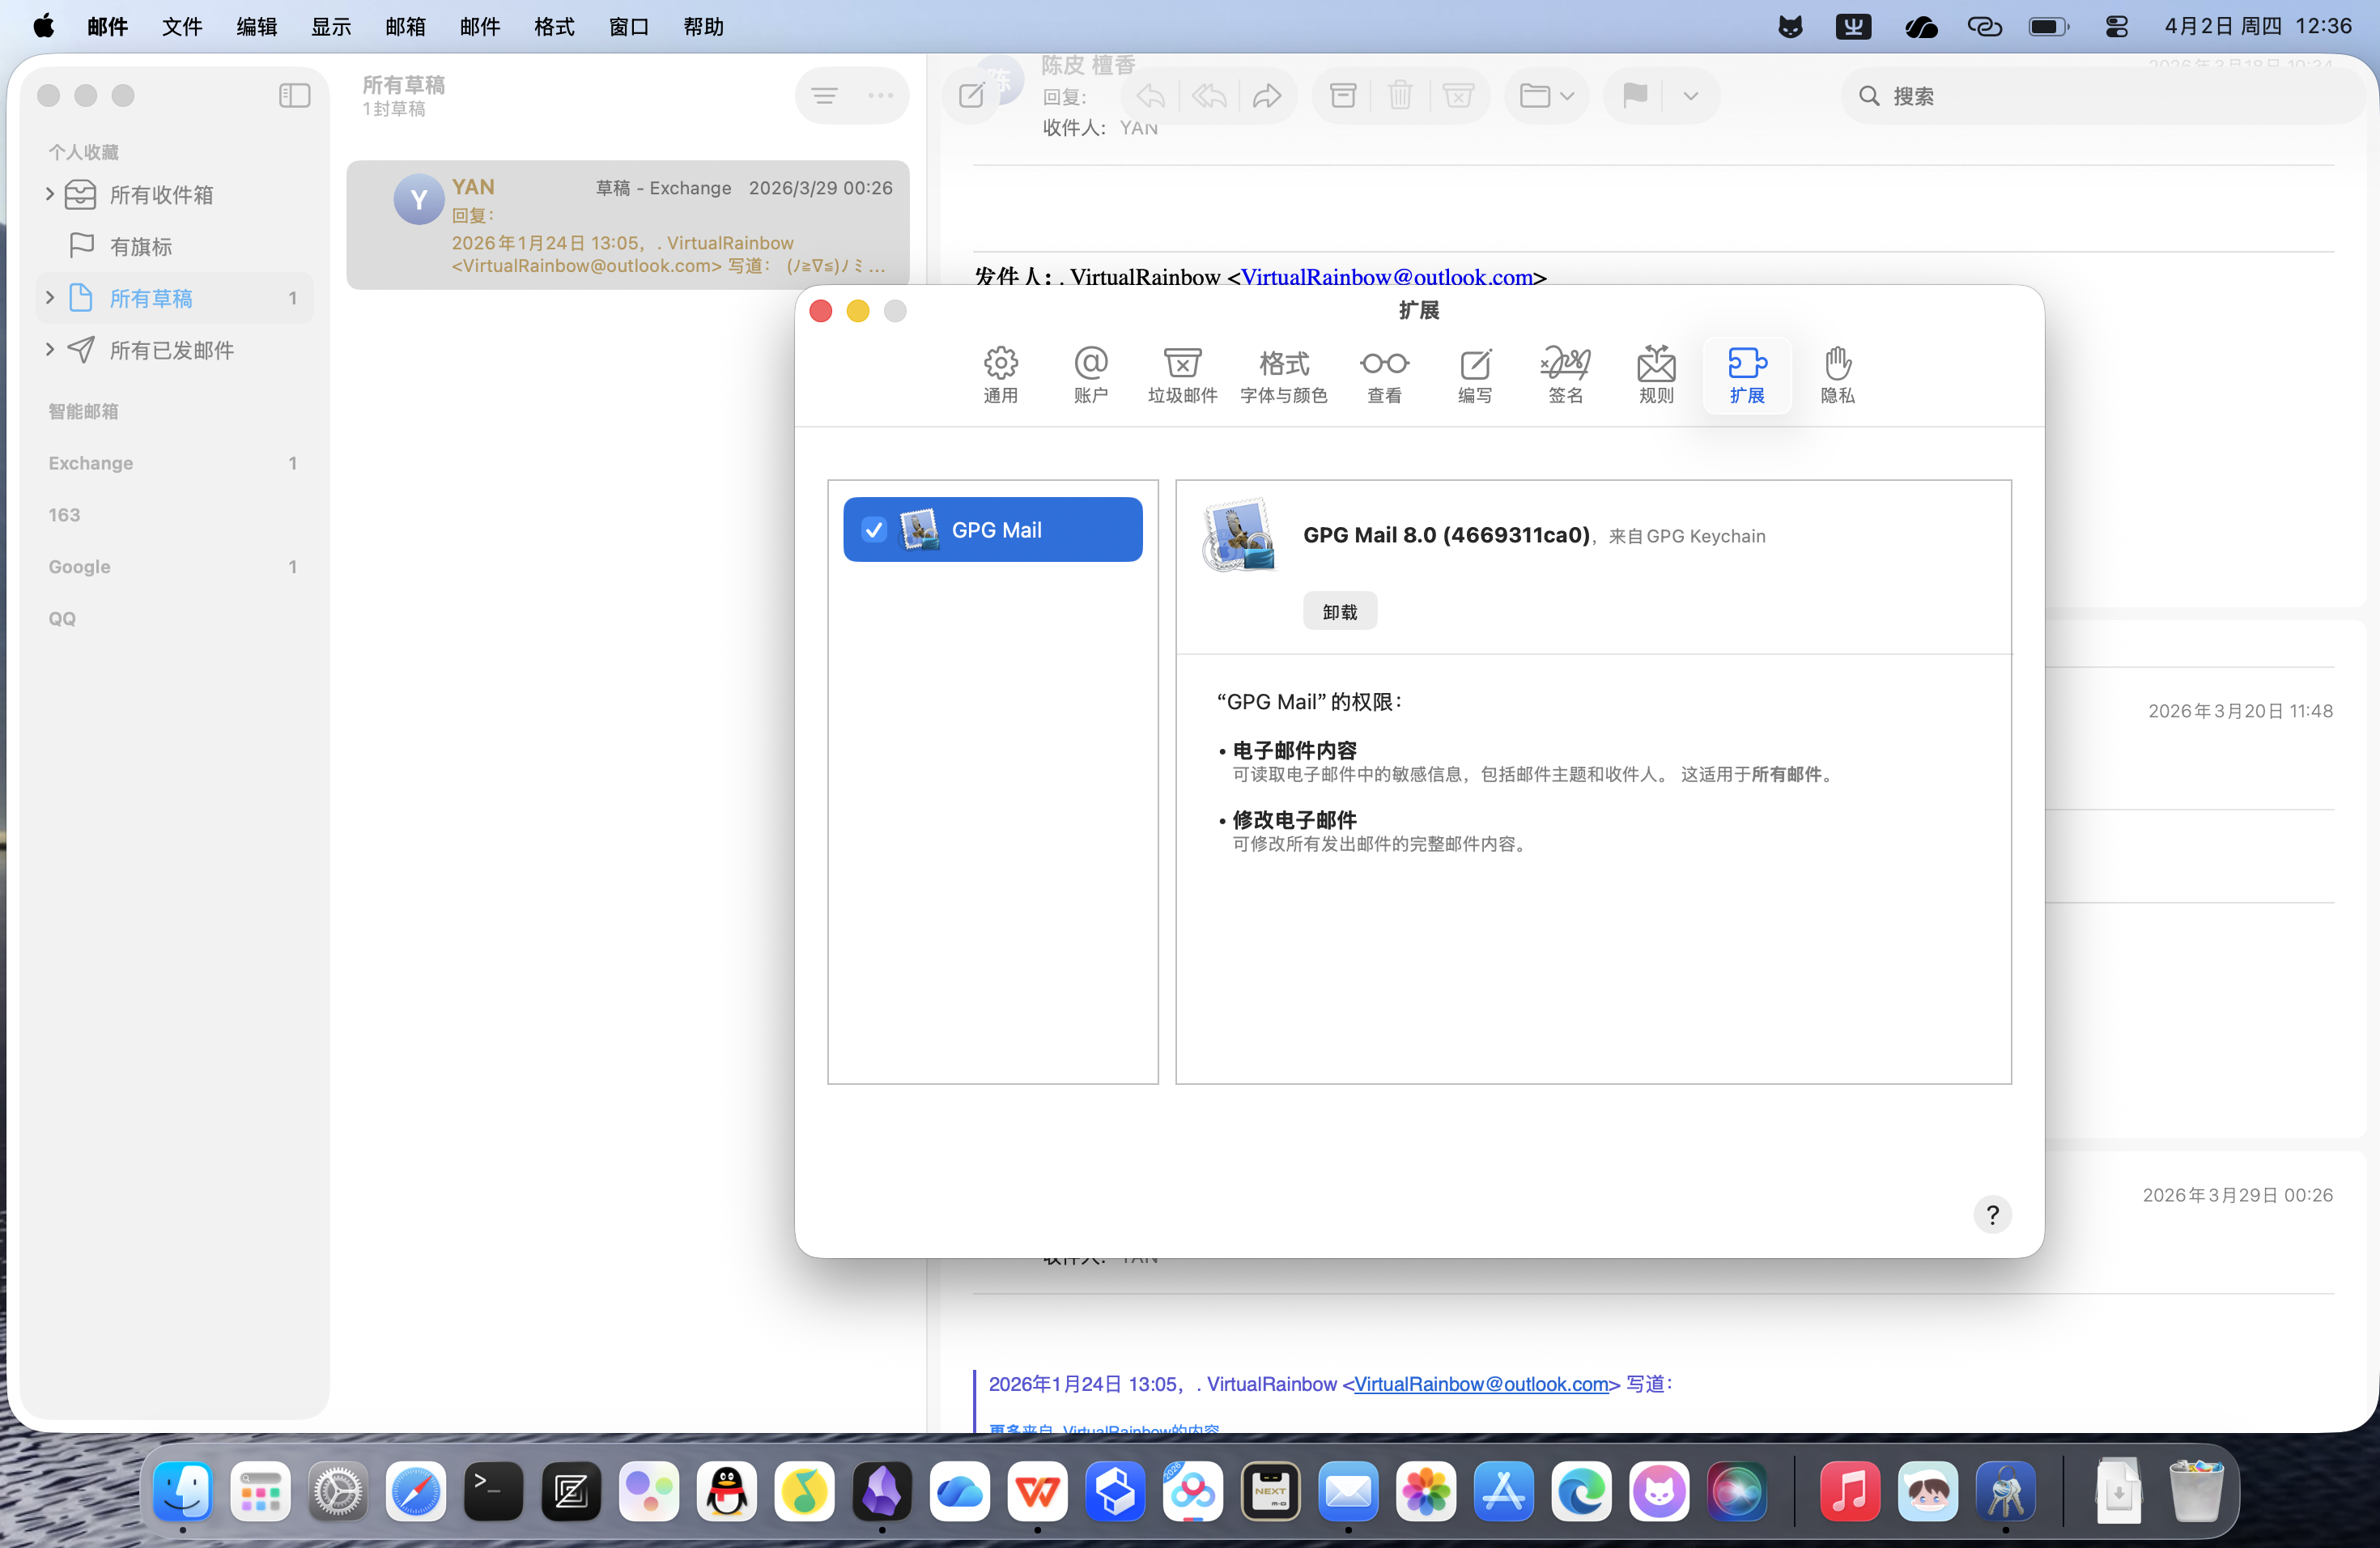
Task: Open the 窗口 menu
Action: pyautogui.click(x=629, y=27)
